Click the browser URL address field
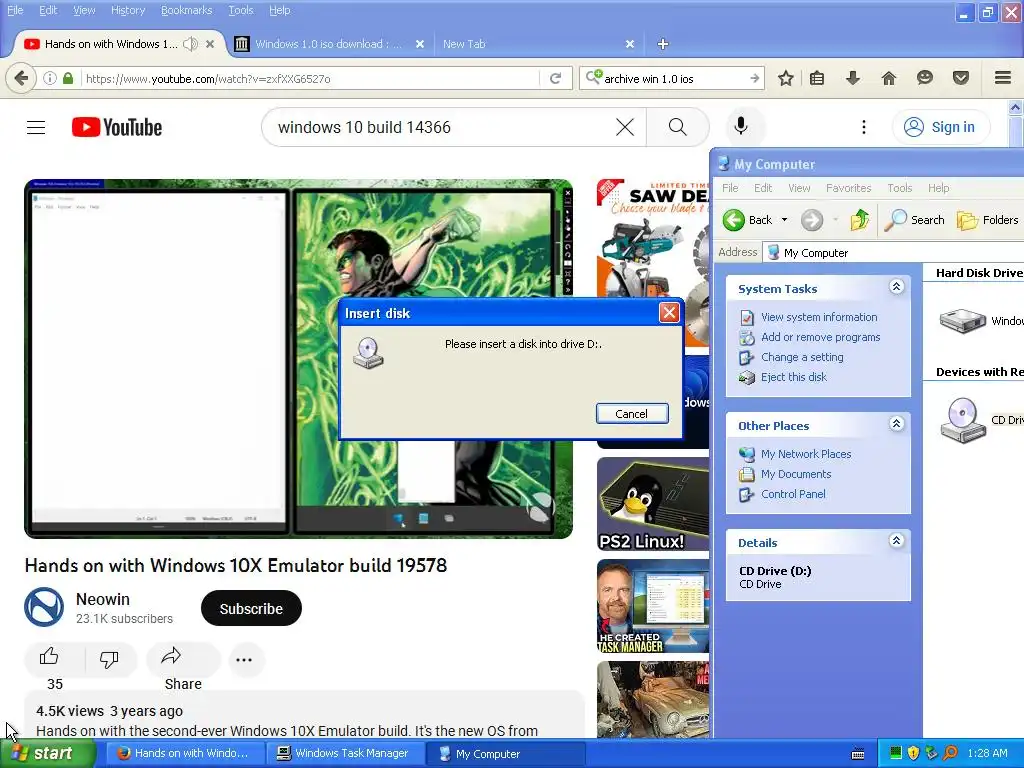Image resolution: width=1024 pixels, height=768 pixels. coord(310,79)
